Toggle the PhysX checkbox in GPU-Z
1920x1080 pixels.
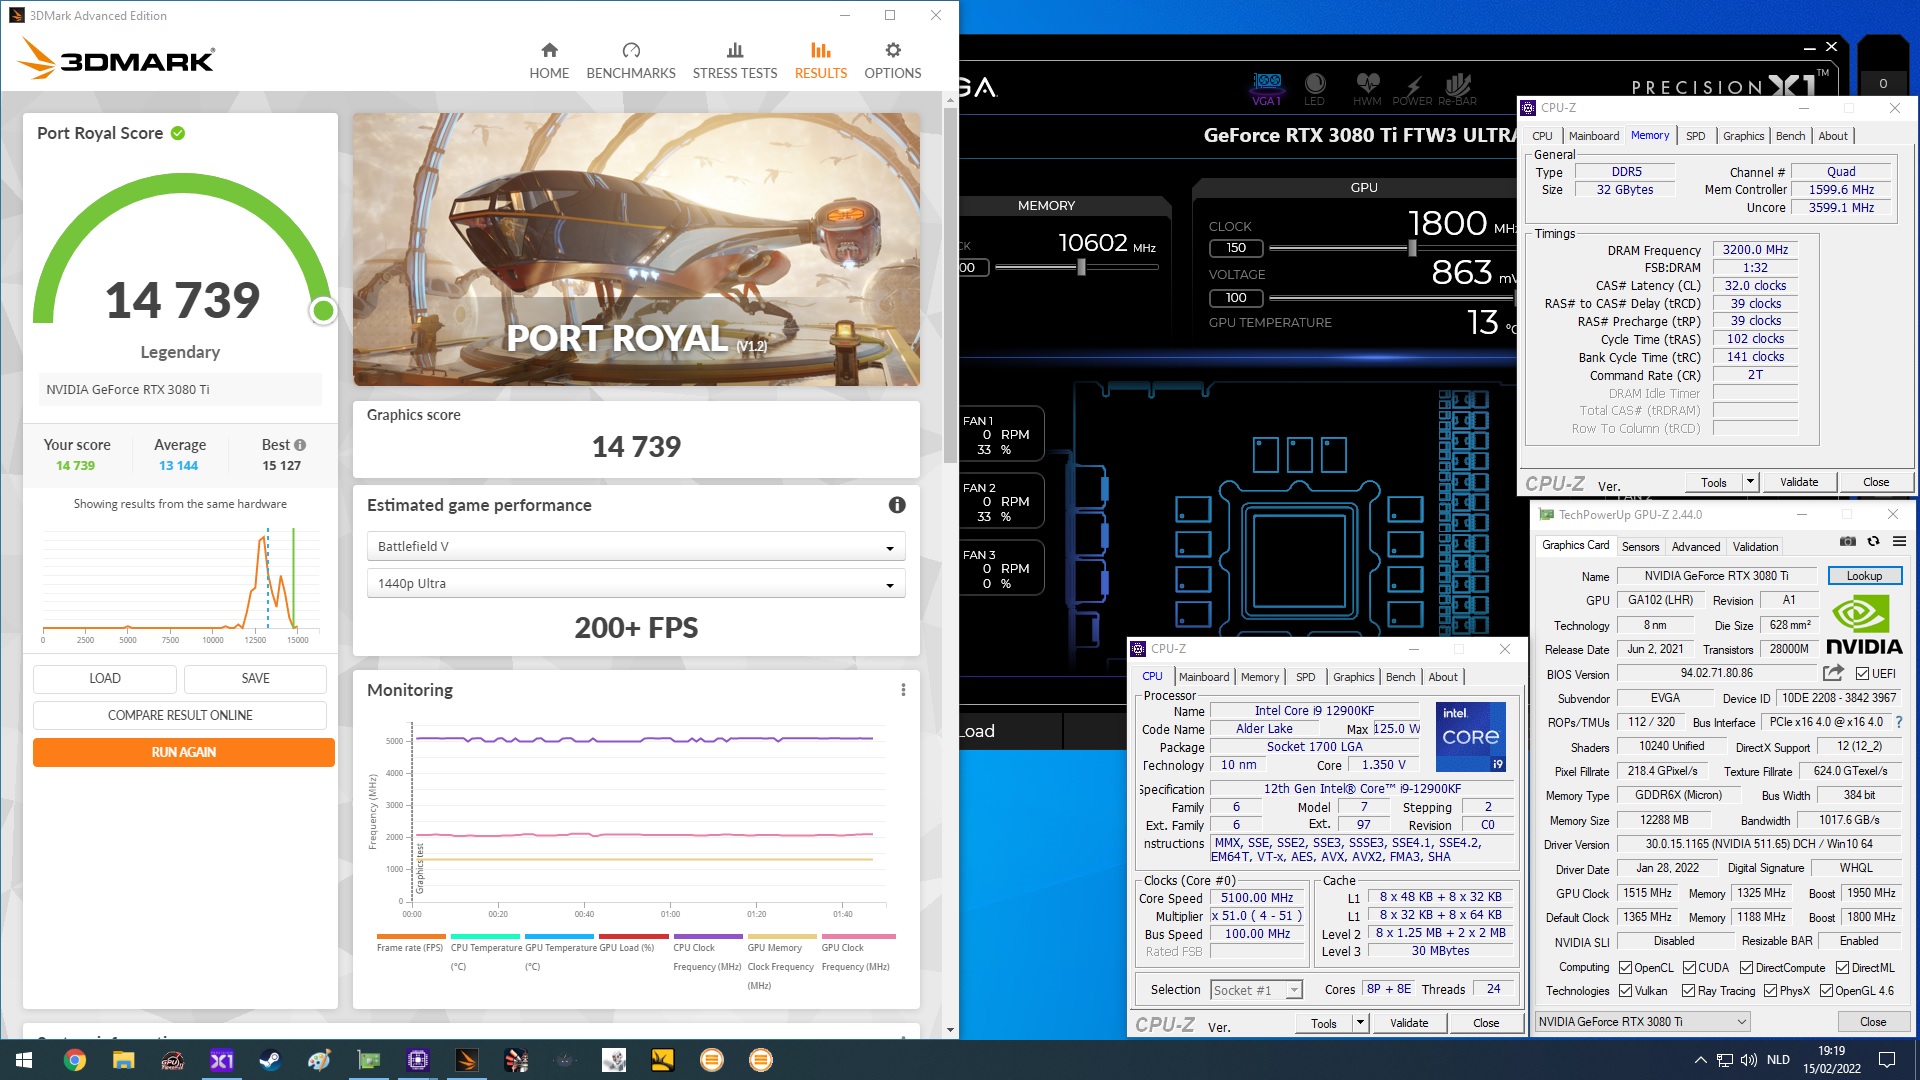pos(1770,991)
